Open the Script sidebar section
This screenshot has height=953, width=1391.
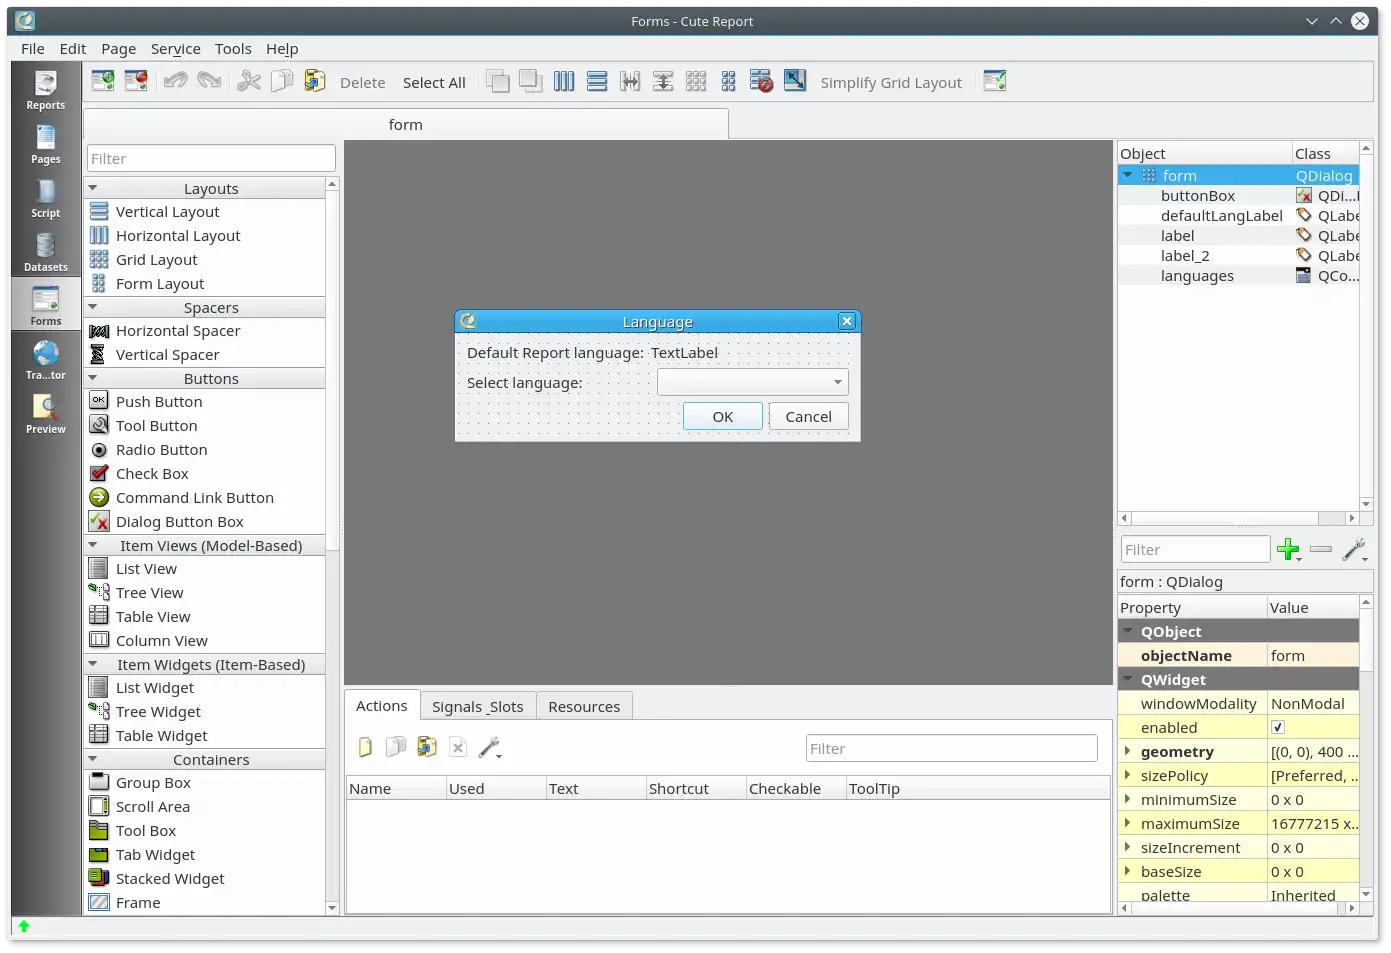[46, 198]
